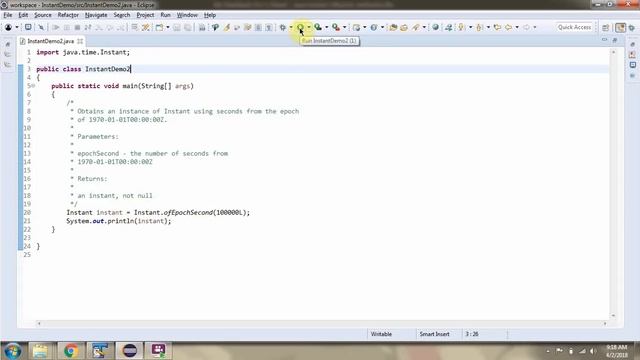Minimize the editor area
This screenshot has height=360, width=640.
604,40
